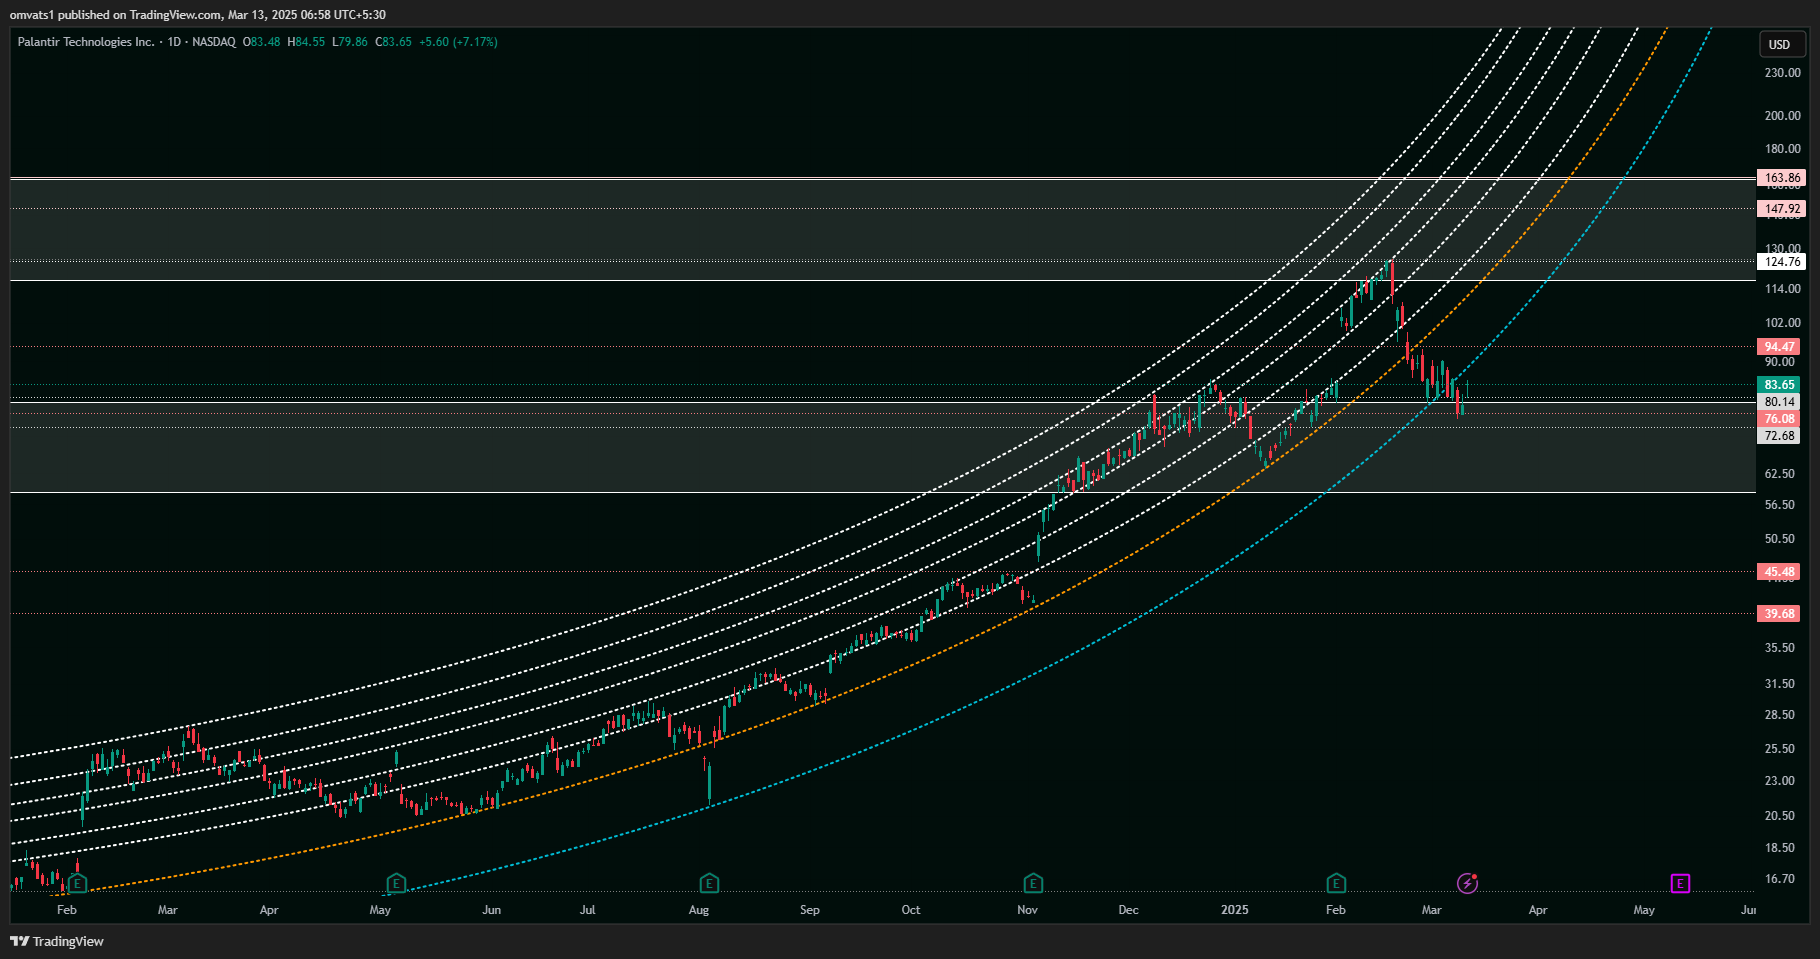Click the Oct label on the time axis
The image size is (1820, 959).
click(911, 910)
